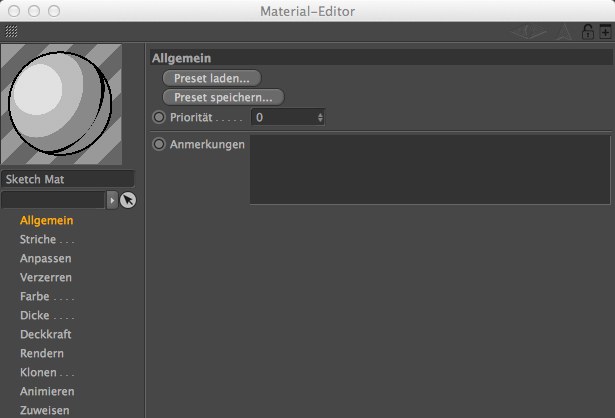Click the Sketch Mat name field
The width and height of the screenshot is (615, 418).
[67, 179]
